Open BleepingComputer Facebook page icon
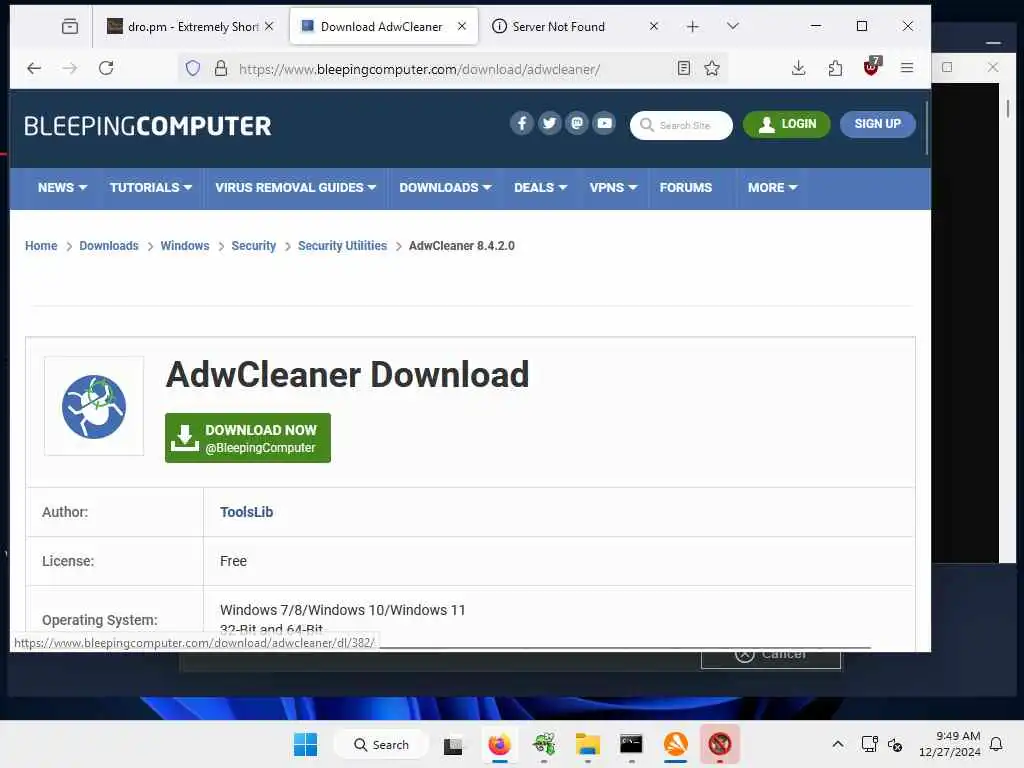 (x=522, y=123)
